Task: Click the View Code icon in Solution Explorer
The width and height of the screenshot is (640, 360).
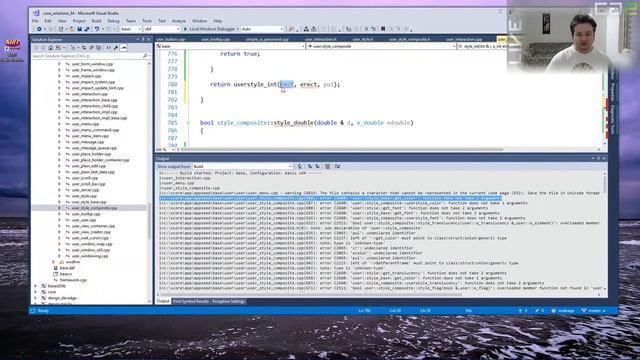Action: coord(109,48)
